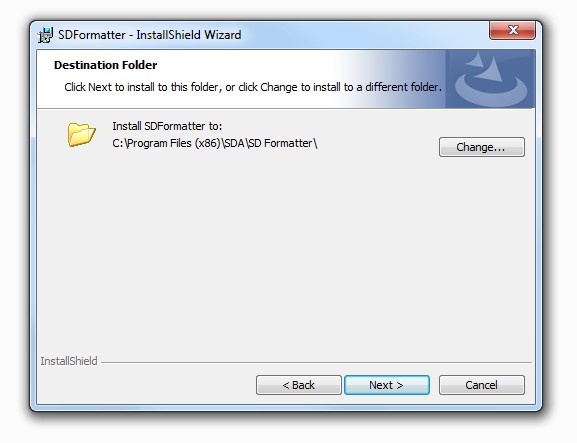Viewport: 577px width, 443px height.
Task: Click the InstallShield logo graphic in the banner
Action: tap(491, 79)
